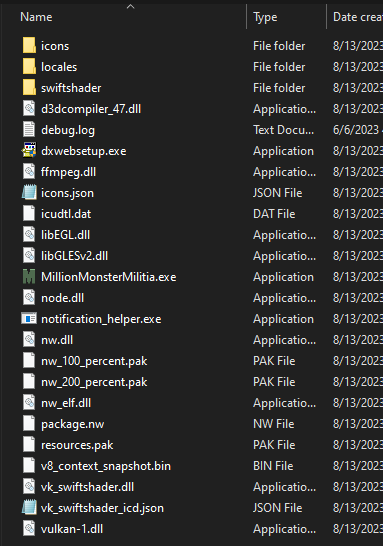Click the dxwebsetup.exe installer icon
383x546 pixels.
tap(29, 150)
